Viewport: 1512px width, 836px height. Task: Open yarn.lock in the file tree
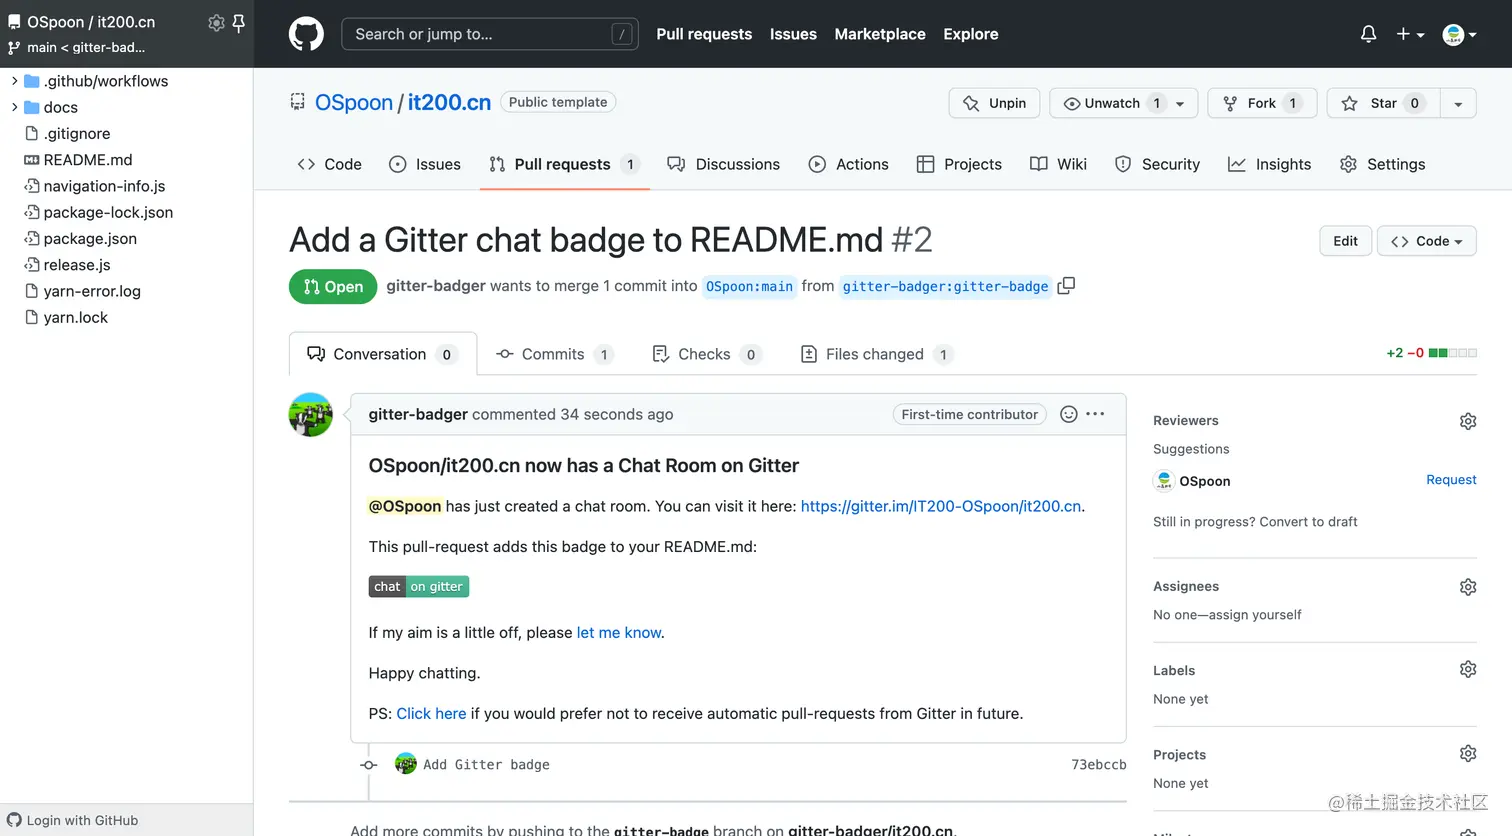[x=76, y=318]
